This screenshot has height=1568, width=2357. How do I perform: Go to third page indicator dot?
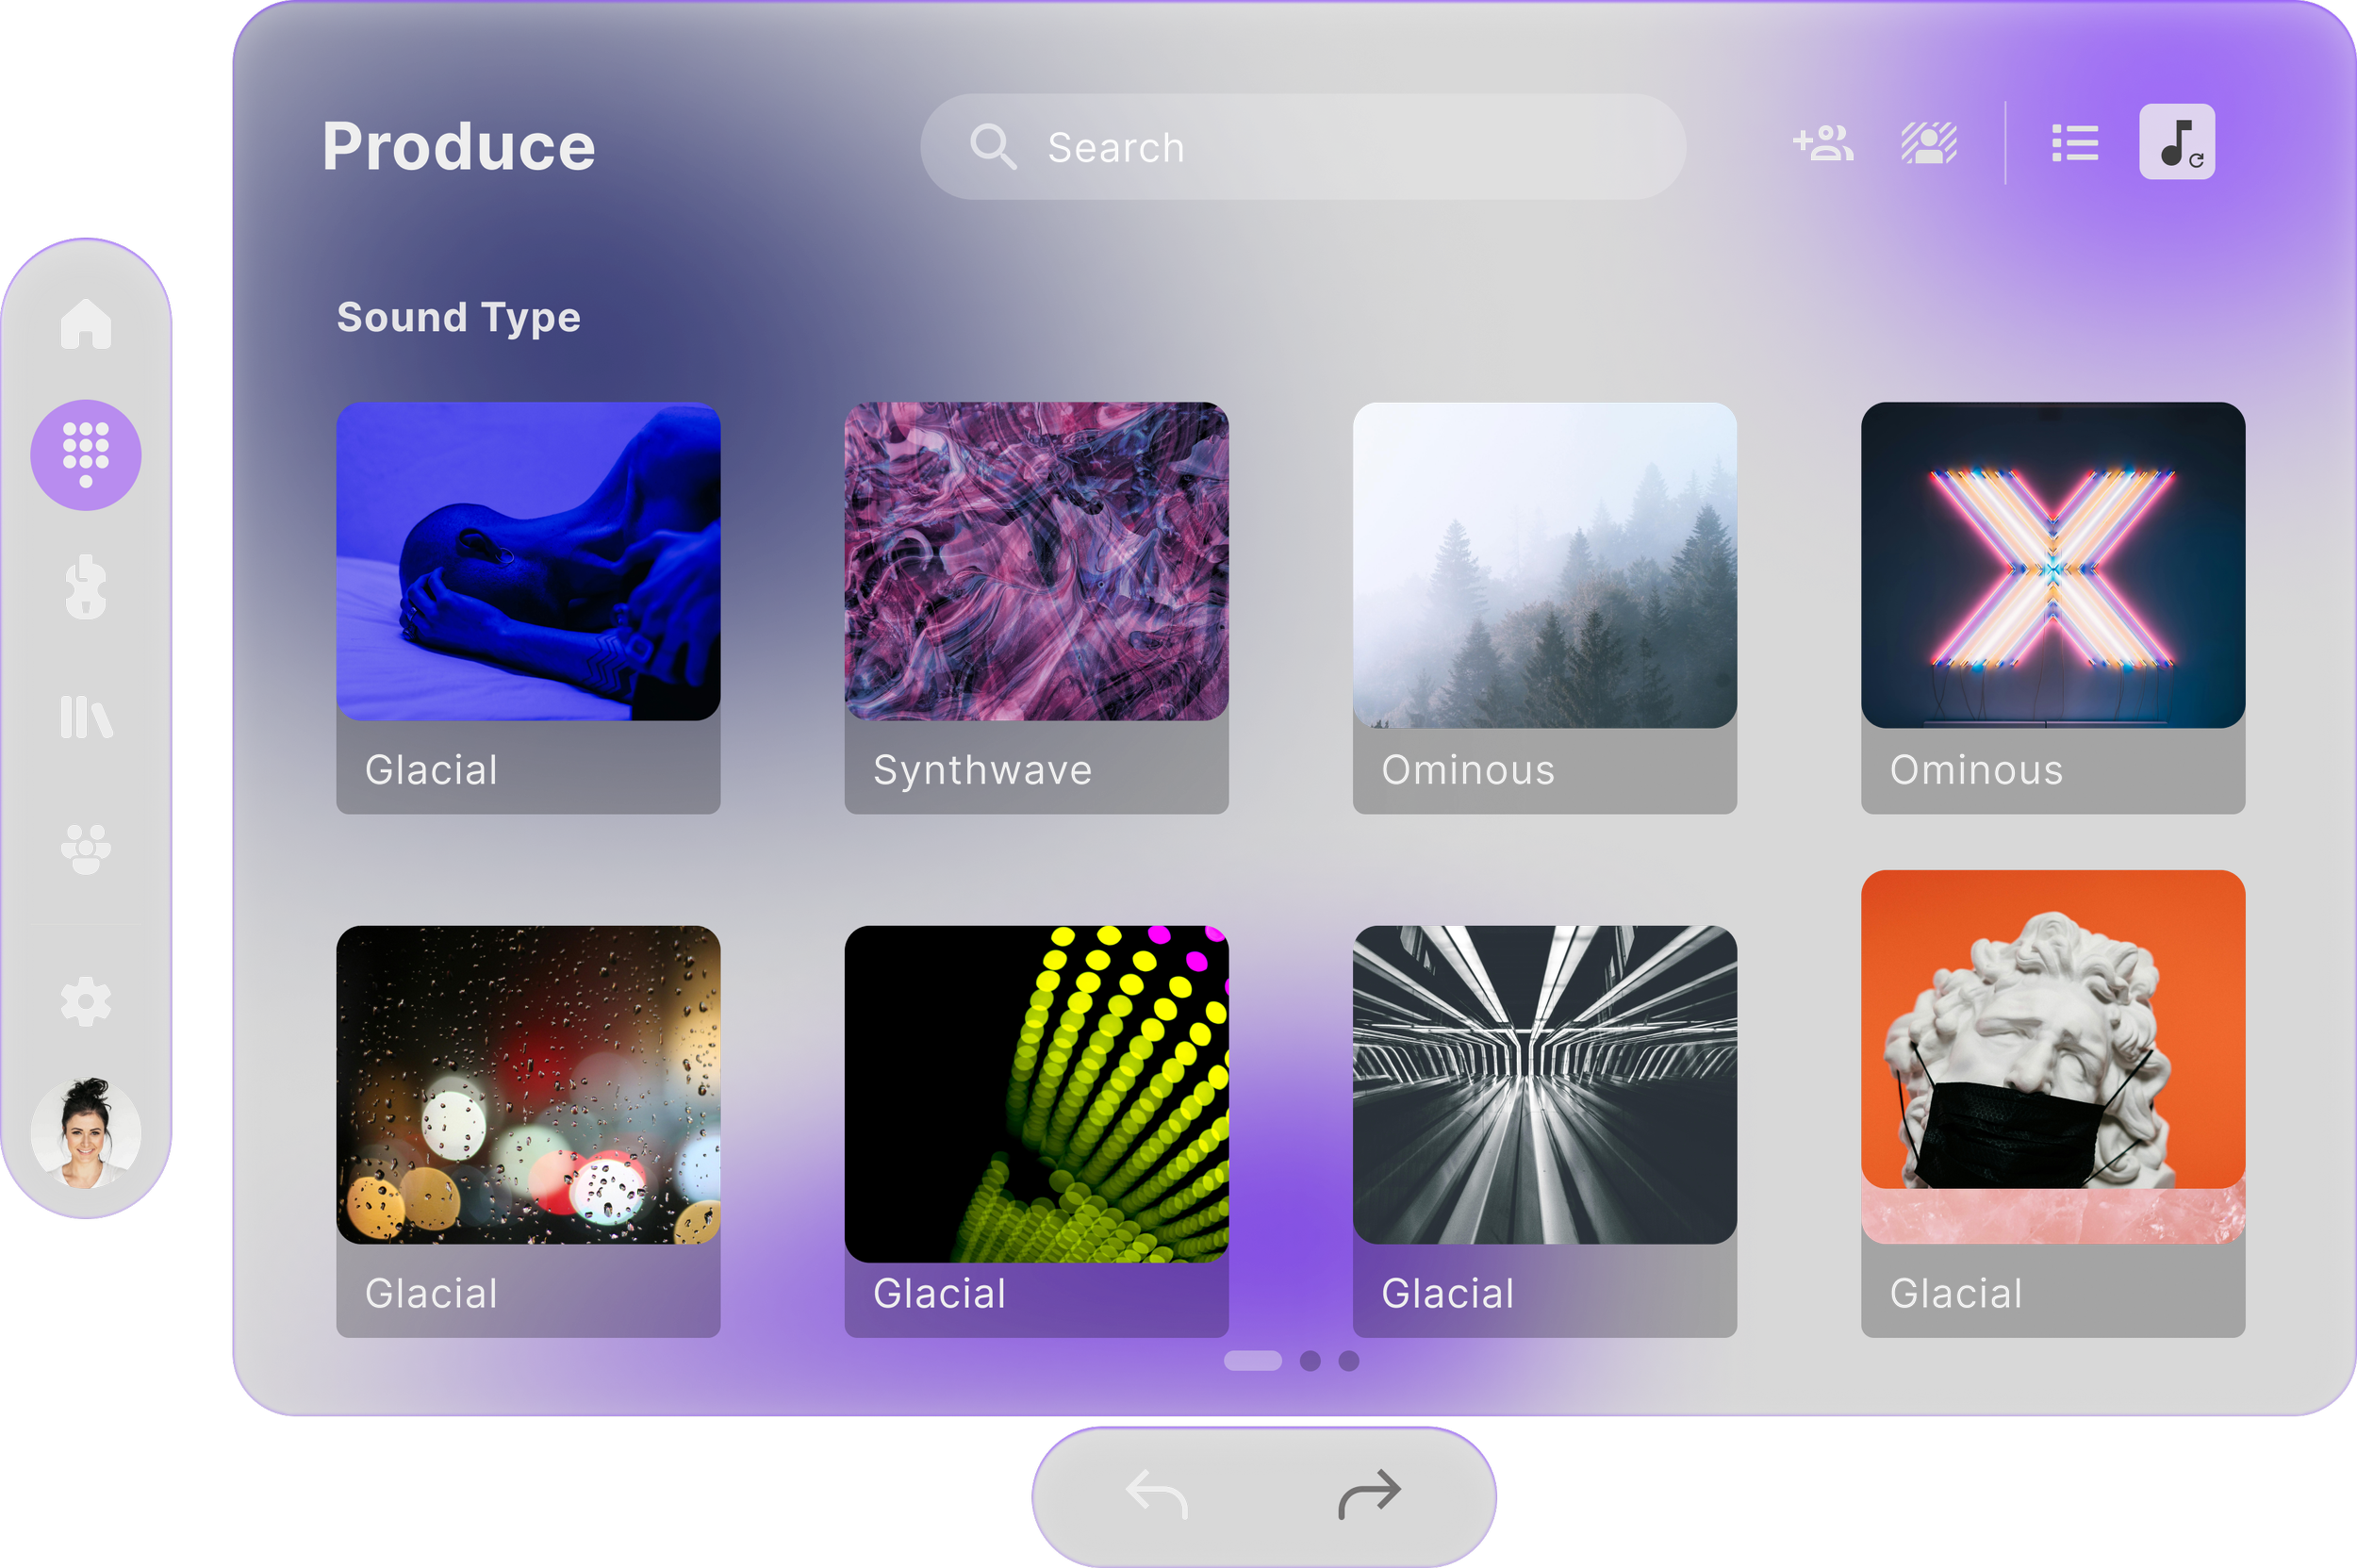click(1349, 1361)
